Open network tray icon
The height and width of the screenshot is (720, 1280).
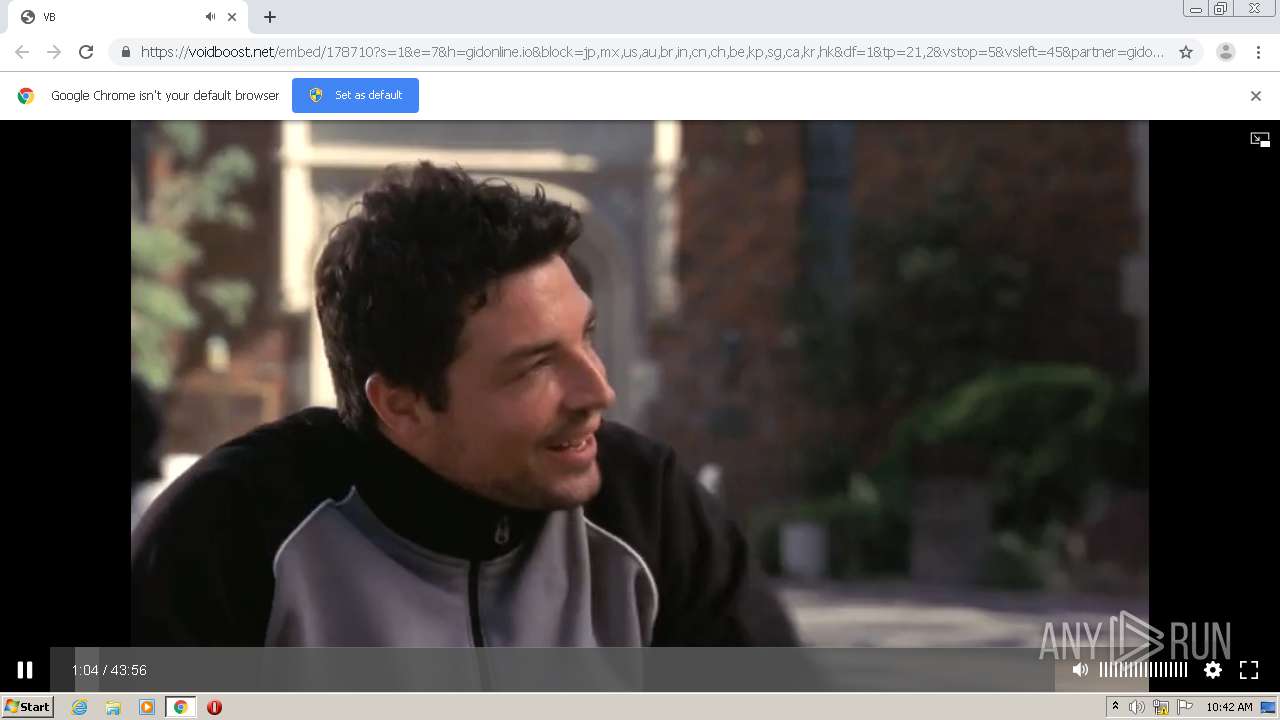[x=1161, y=707]
